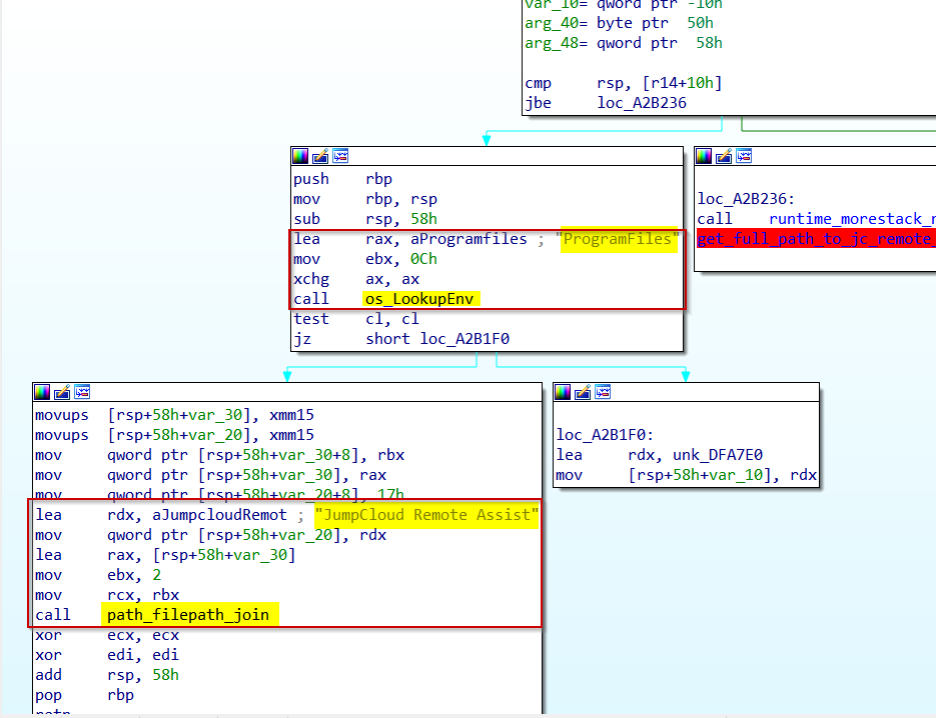936x718 pixels.
Task: Click the group nodes icon on the path_filepath_join block
Action: pyautogui.click(x=82, y=391)
